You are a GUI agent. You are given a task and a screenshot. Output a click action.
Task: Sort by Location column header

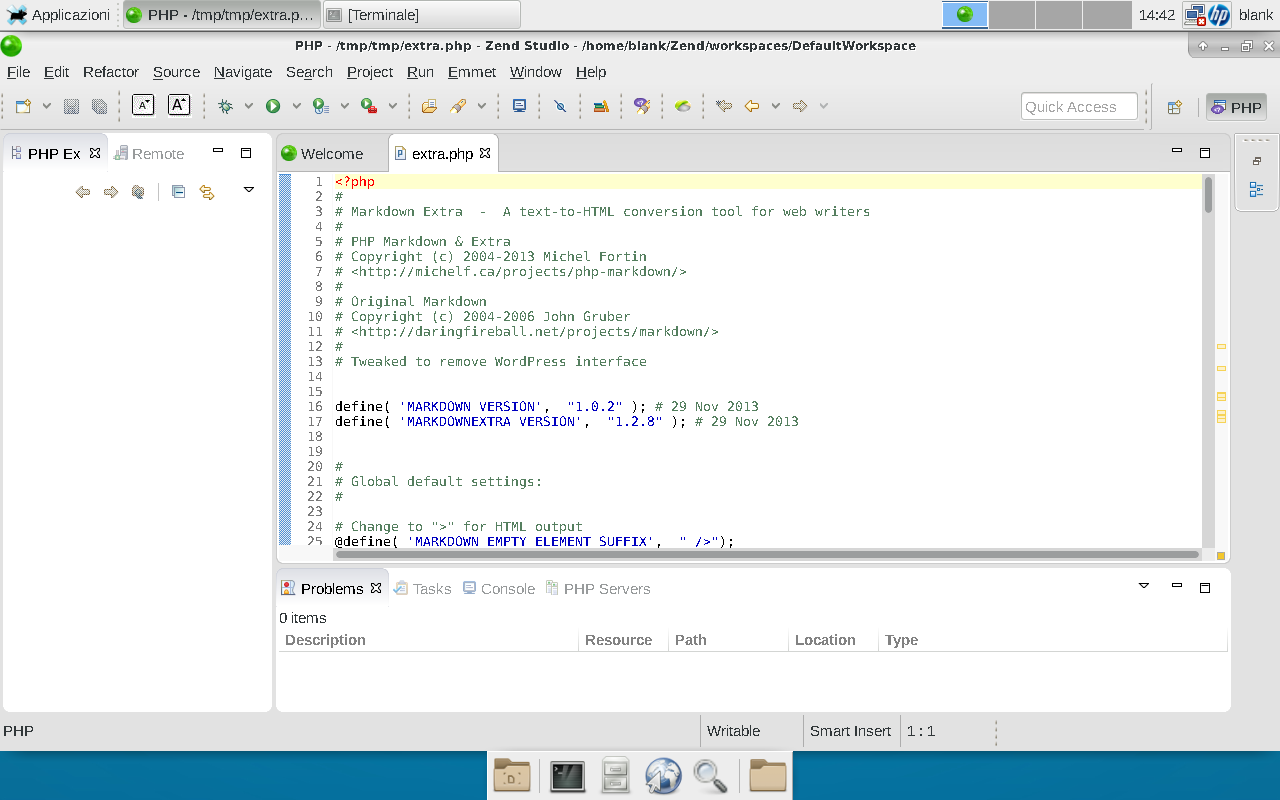tap(833, 640)
